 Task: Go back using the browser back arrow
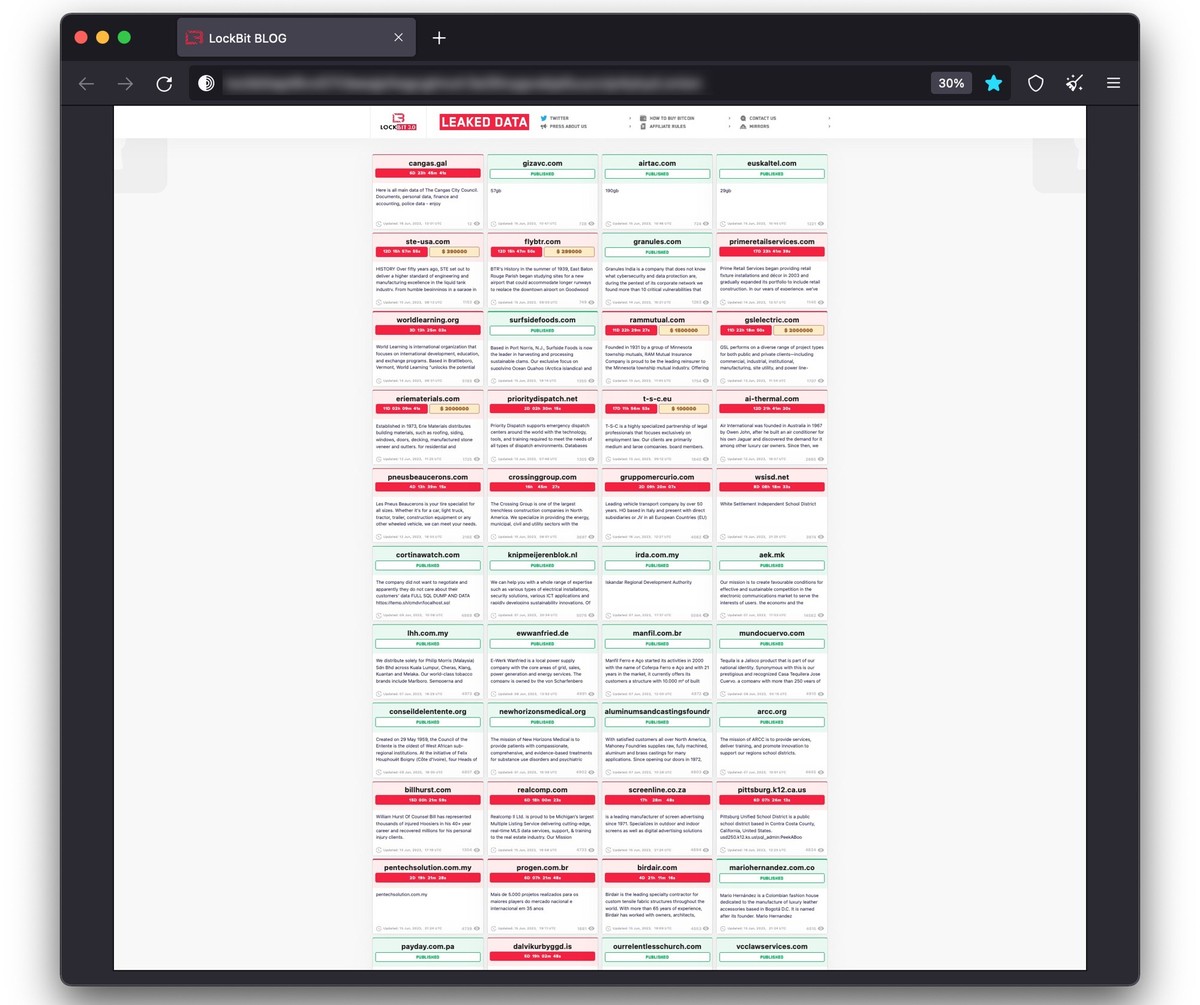tap(86, 84)
